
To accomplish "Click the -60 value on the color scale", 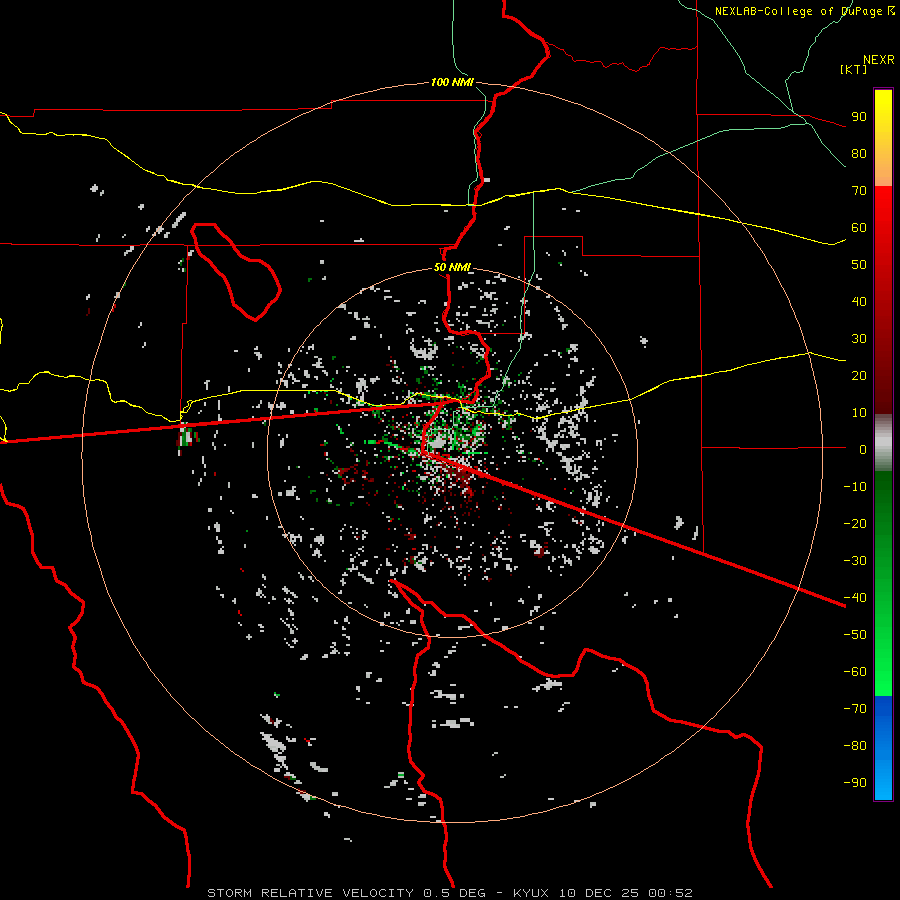I will coord(855,672).
